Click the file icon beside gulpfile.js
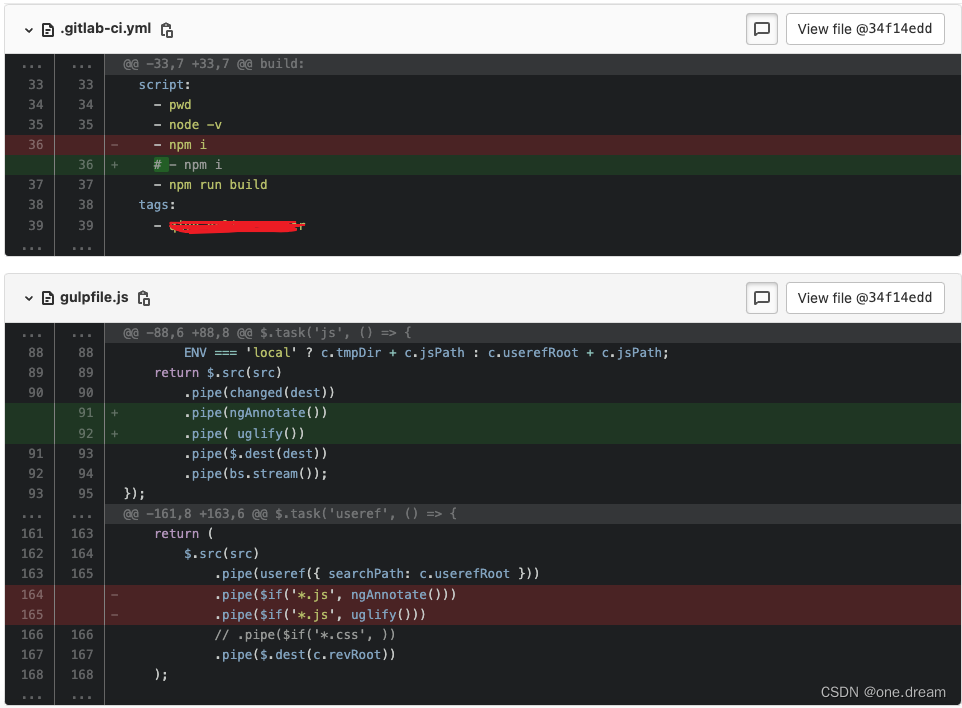 [47, 298]
